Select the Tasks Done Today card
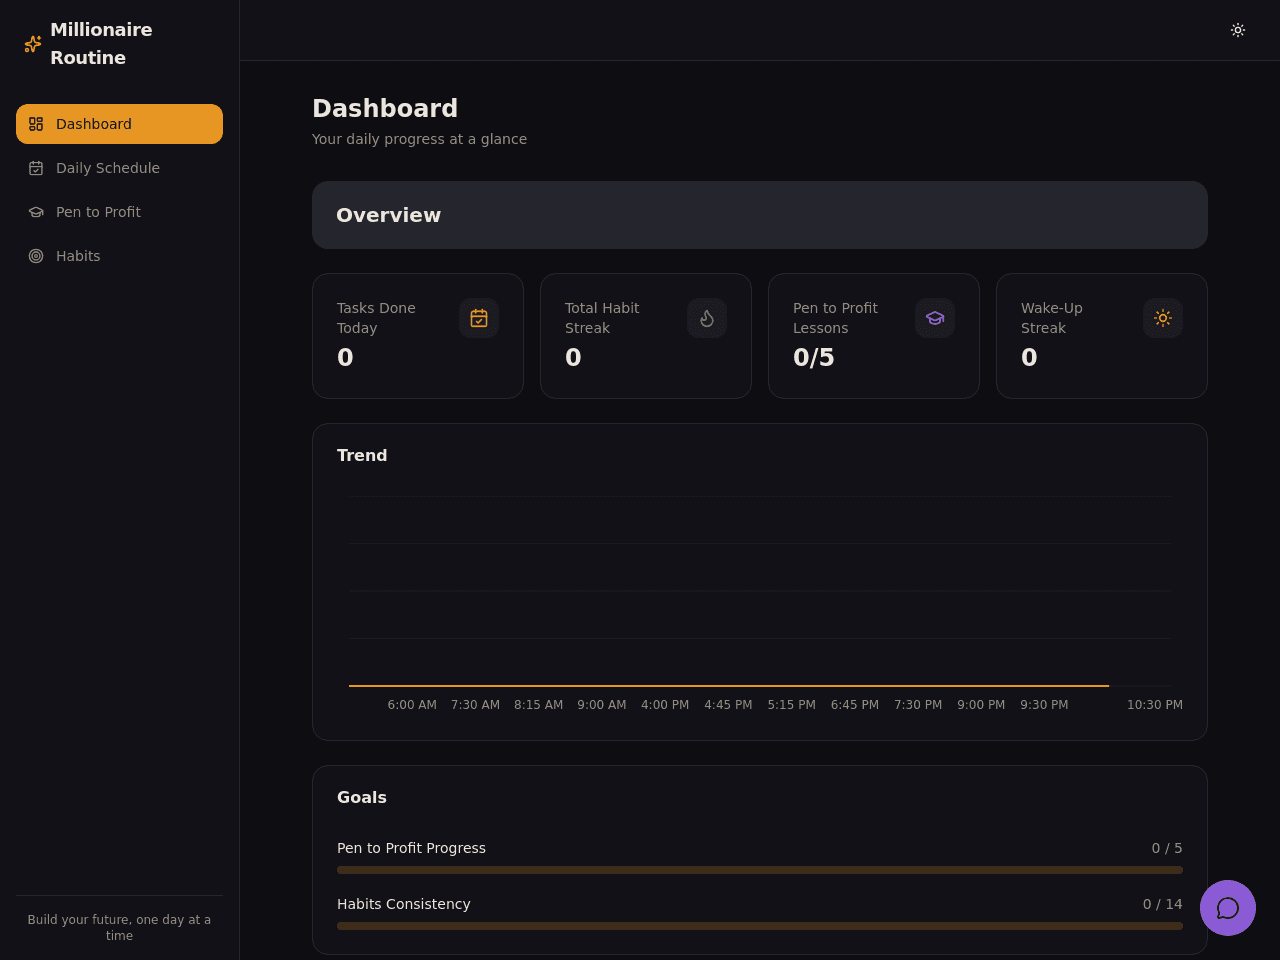Screen dimensions: 1280x960 point(418,336)
